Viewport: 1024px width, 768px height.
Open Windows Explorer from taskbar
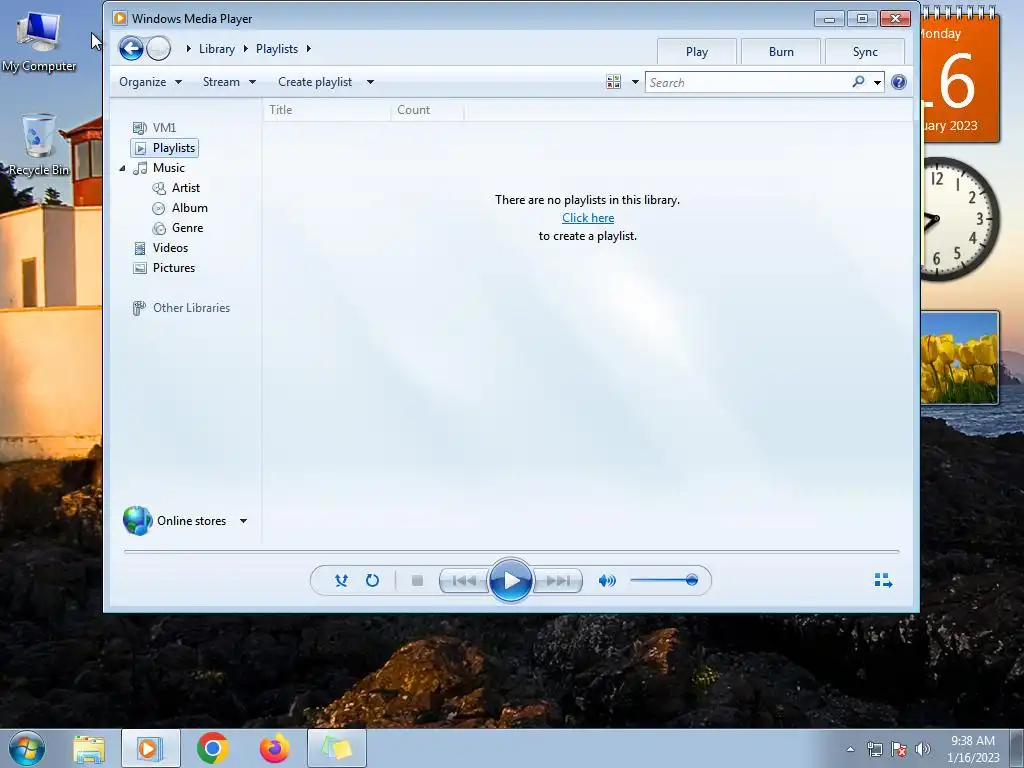point(89,748)
